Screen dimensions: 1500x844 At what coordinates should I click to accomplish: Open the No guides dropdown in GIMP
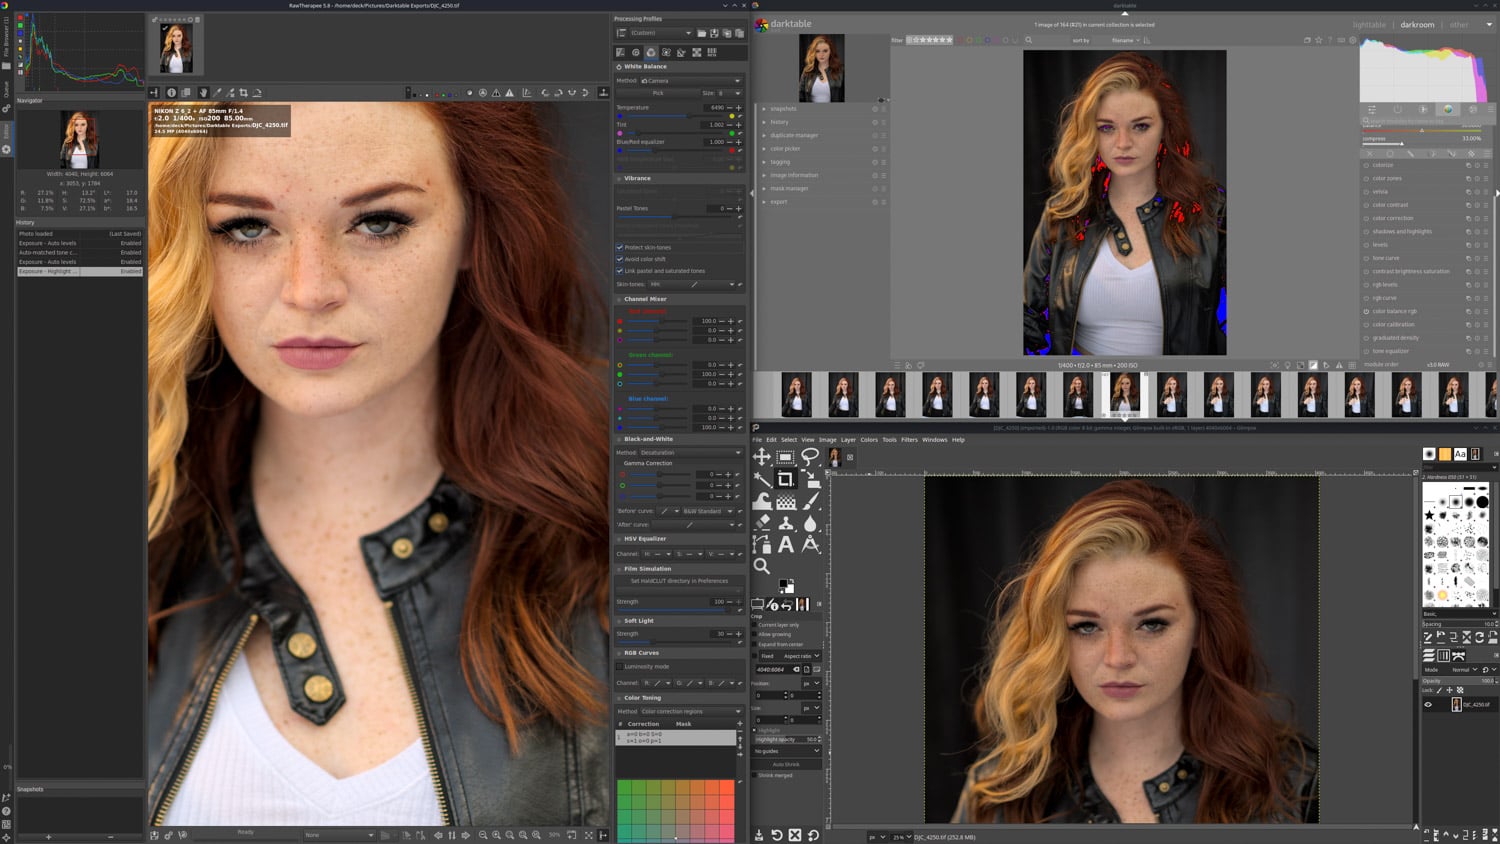pyautogui.click(x=786, y=751)
